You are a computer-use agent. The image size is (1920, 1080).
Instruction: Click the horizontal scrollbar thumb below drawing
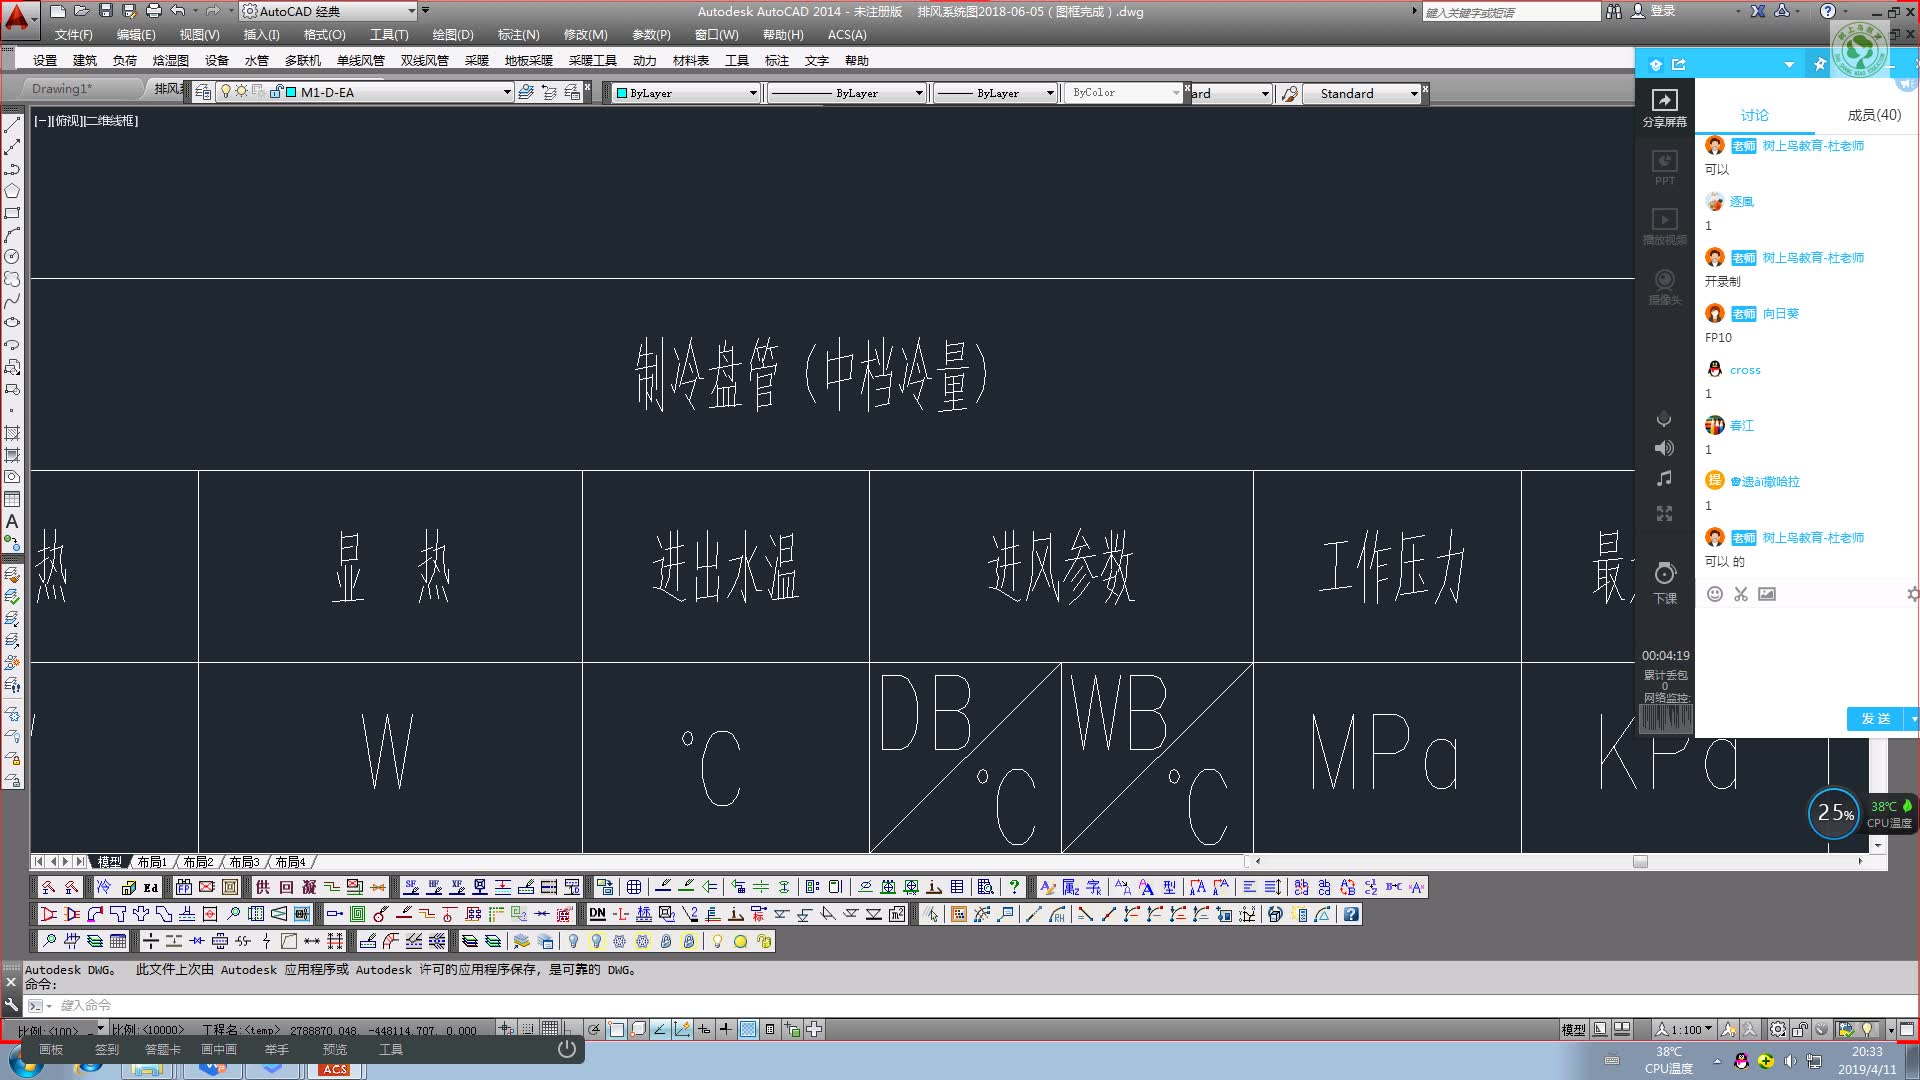pyautogui.click(x=1640, y=861)
